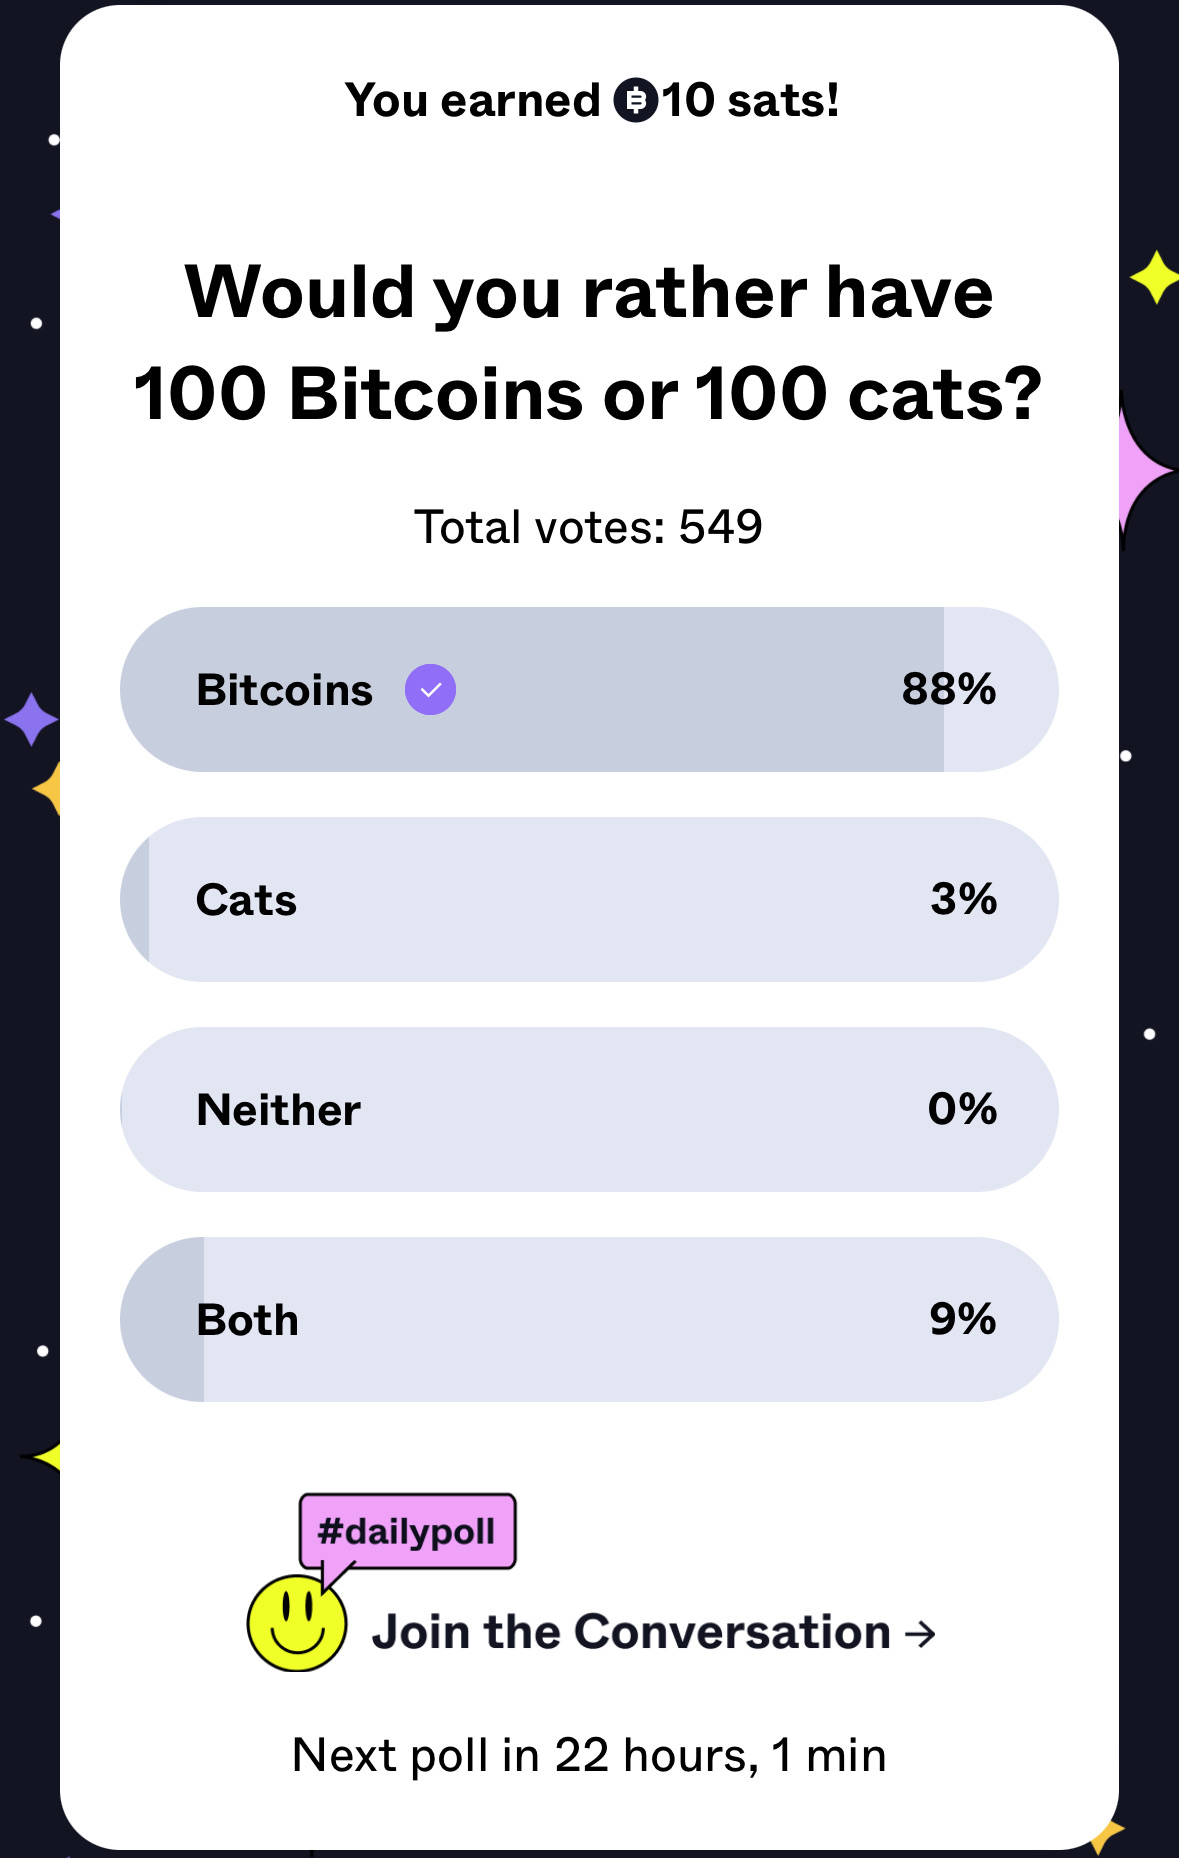
Task: Click the 88% result on Bitcoins
Action: coord(948,689)
